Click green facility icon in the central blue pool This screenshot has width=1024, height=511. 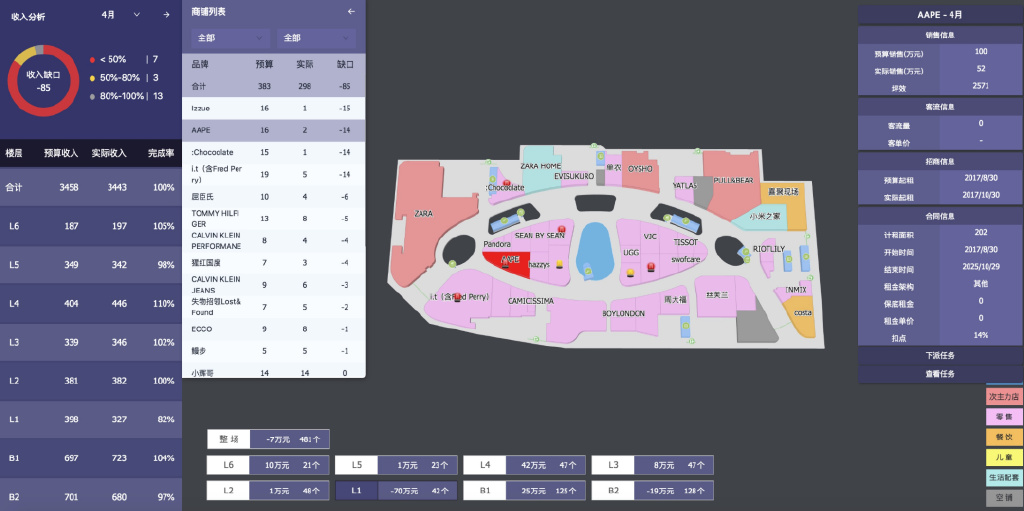click(x=588, y=271)
